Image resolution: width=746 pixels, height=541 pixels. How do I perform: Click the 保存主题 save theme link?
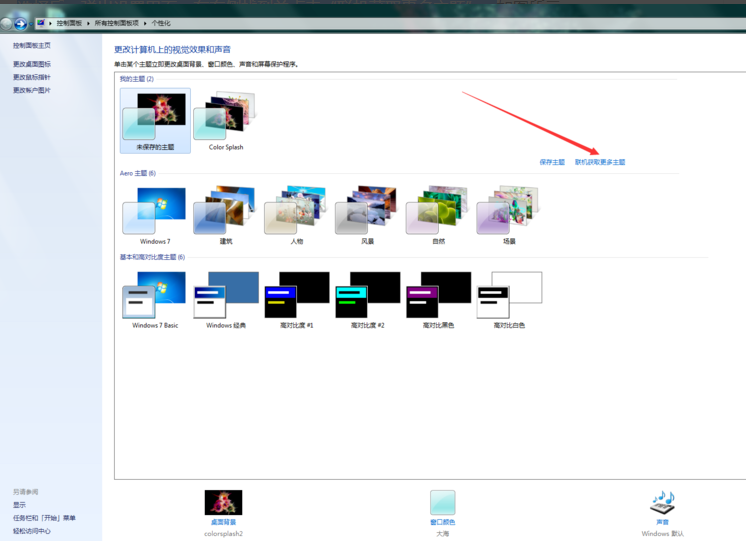(552, 162)
